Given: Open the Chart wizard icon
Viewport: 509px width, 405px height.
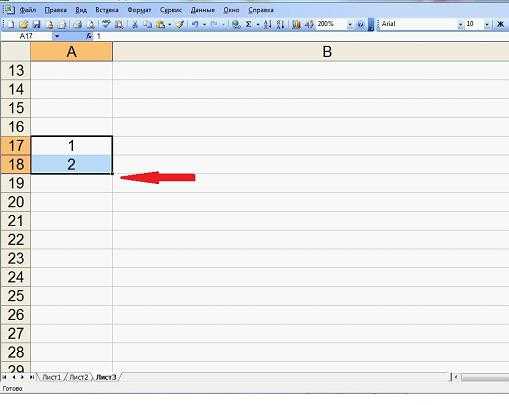Looking at the screenshot, I should click(x=296, y=24).
